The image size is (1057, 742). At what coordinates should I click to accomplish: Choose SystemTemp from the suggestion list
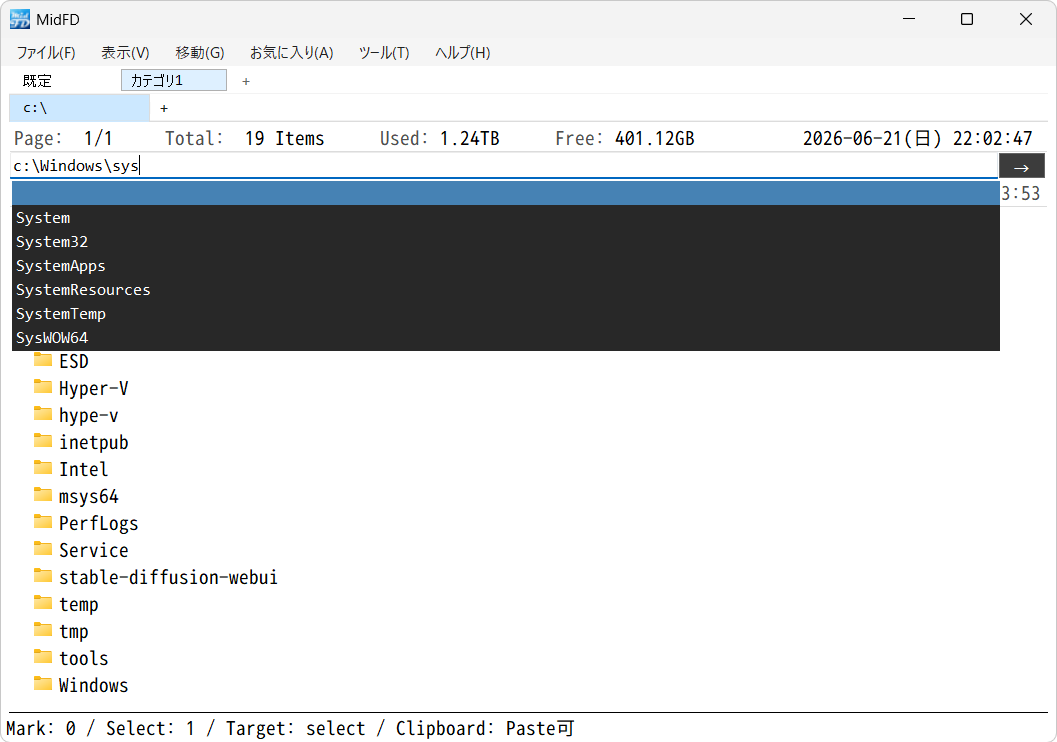click(x=506, y=314)
